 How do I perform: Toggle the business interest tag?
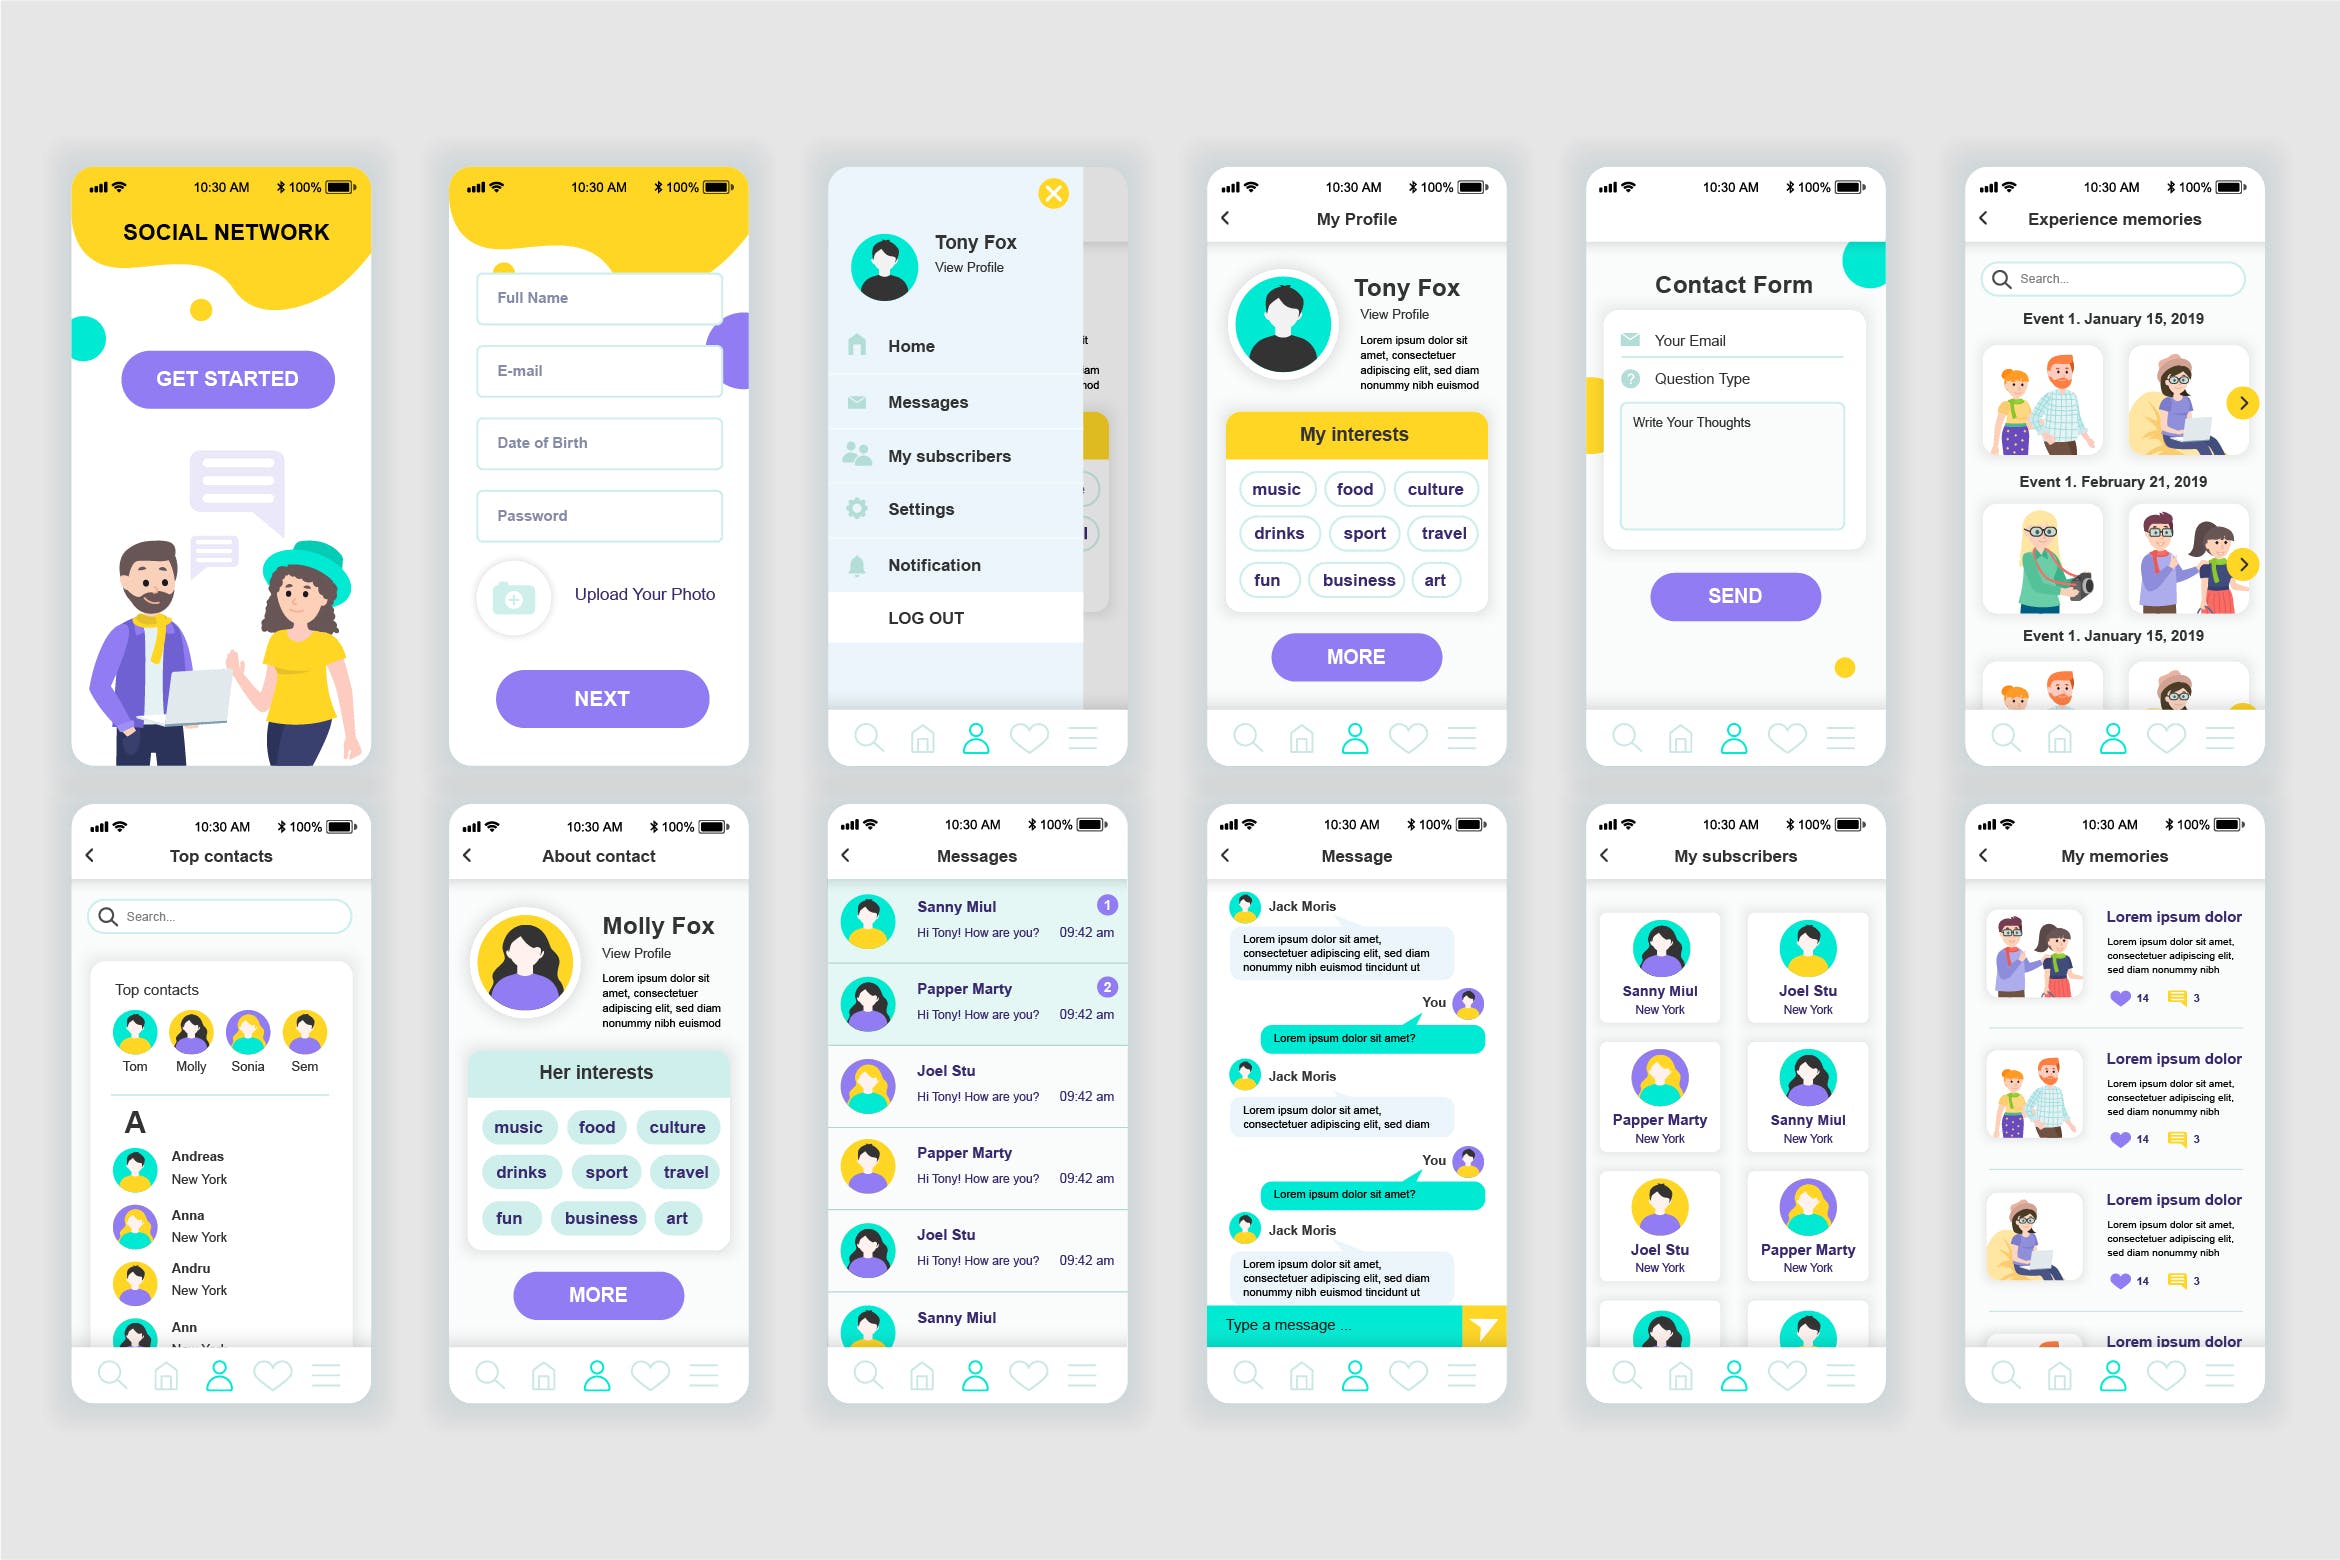(x=1358, y=580)
